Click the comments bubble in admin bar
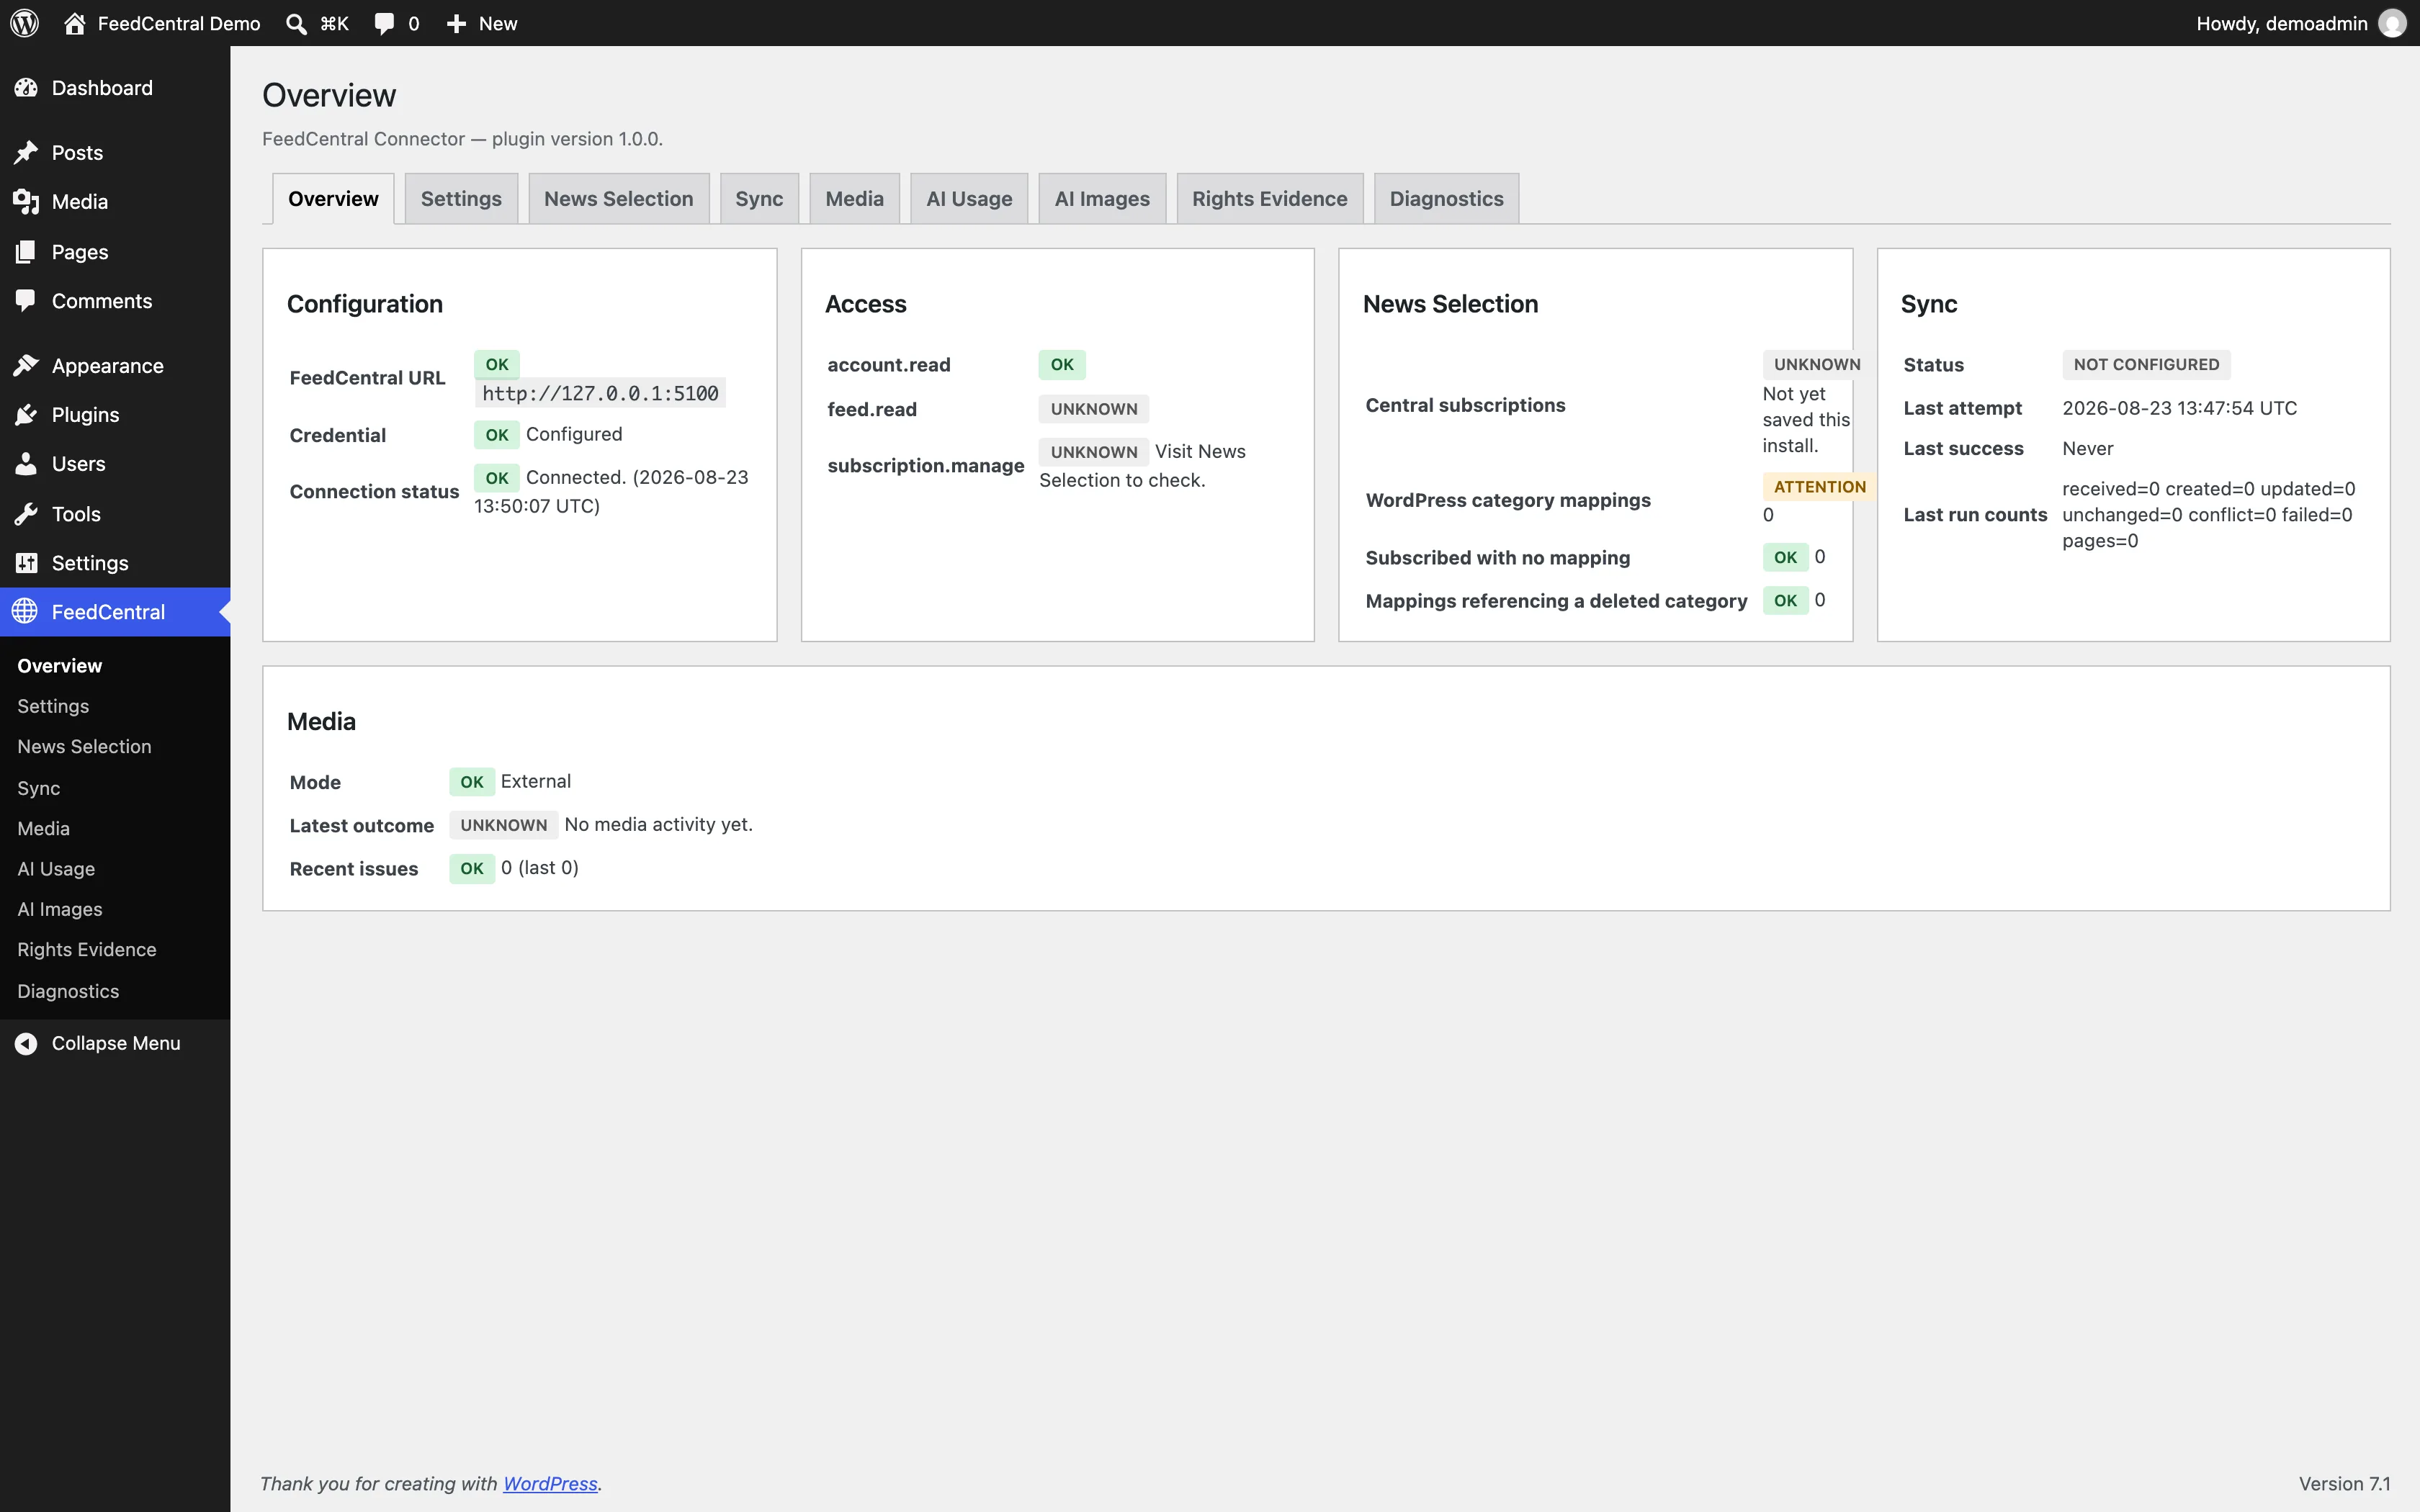2420x1512 pixels. [x=384, y=23]
